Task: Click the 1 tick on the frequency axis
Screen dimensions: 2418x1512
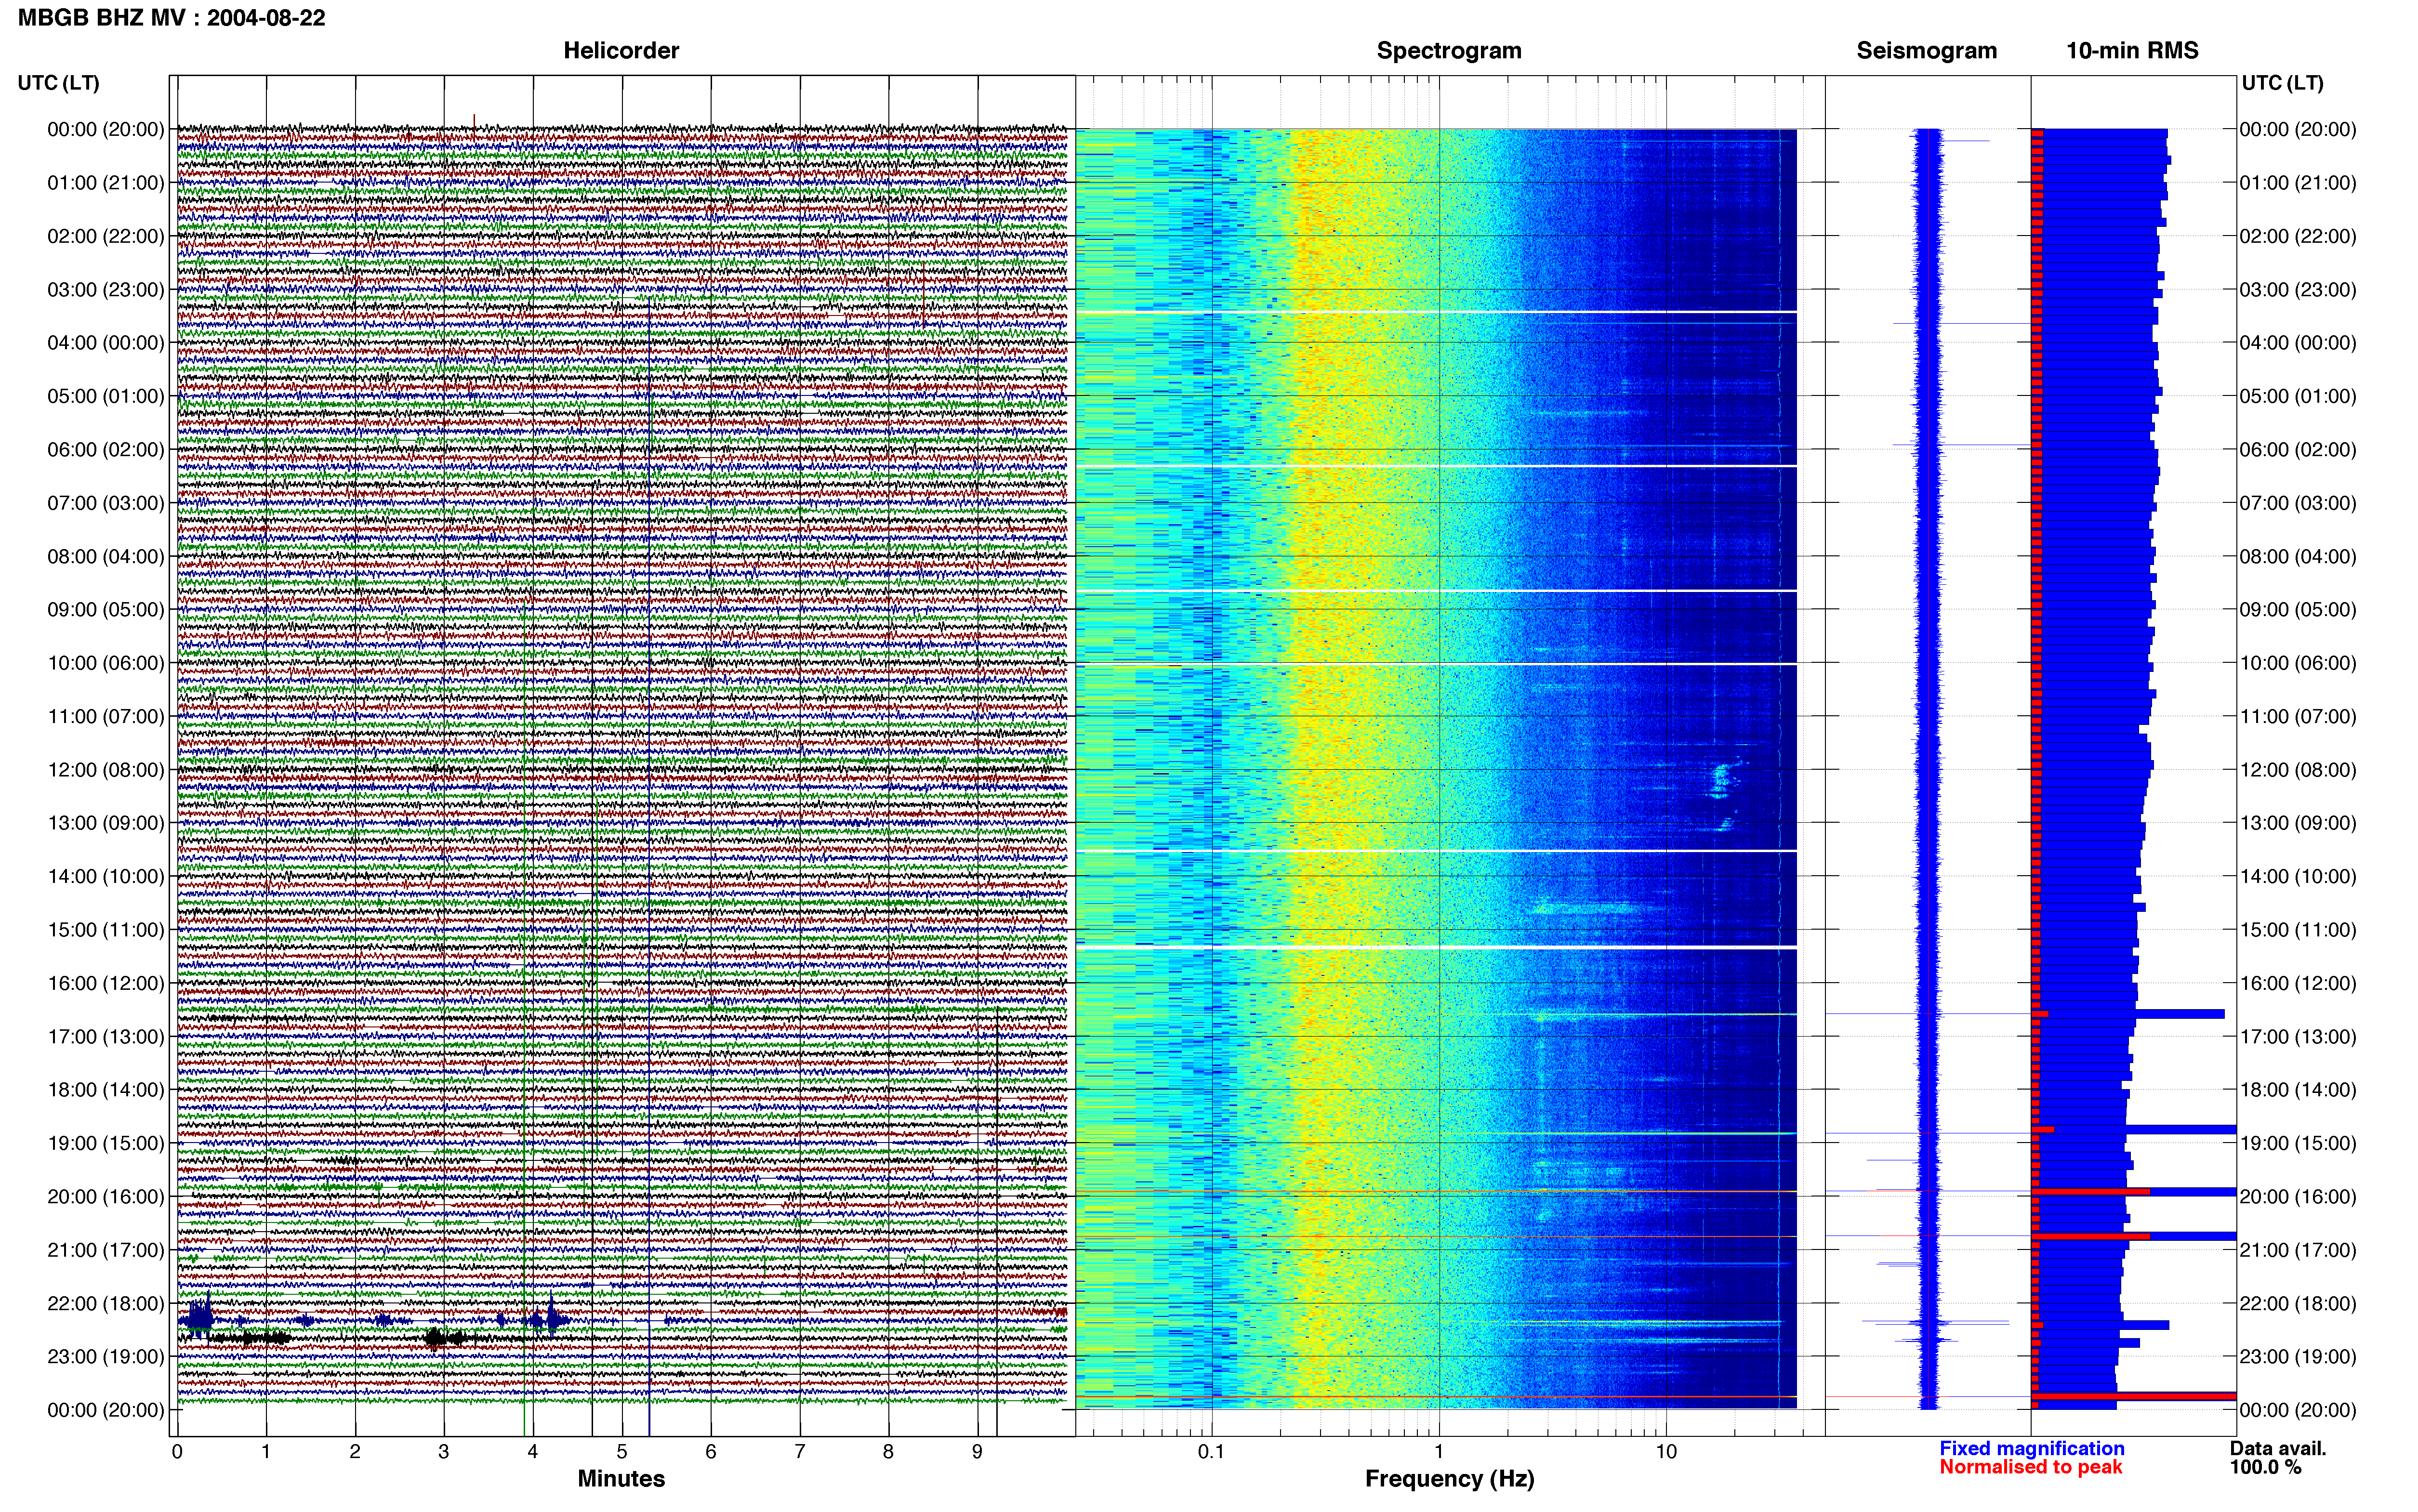Action: [x=1439, y=1452]
